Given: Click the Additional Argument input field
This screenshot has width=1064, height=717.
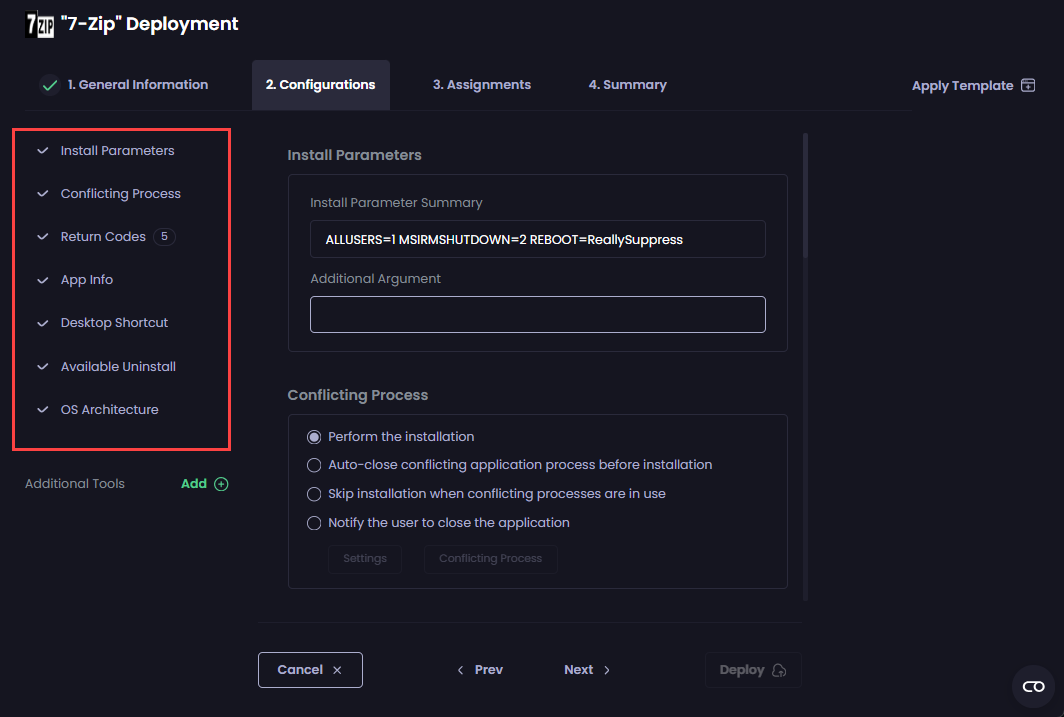Looking at the screenshot, I should point(537,314).
